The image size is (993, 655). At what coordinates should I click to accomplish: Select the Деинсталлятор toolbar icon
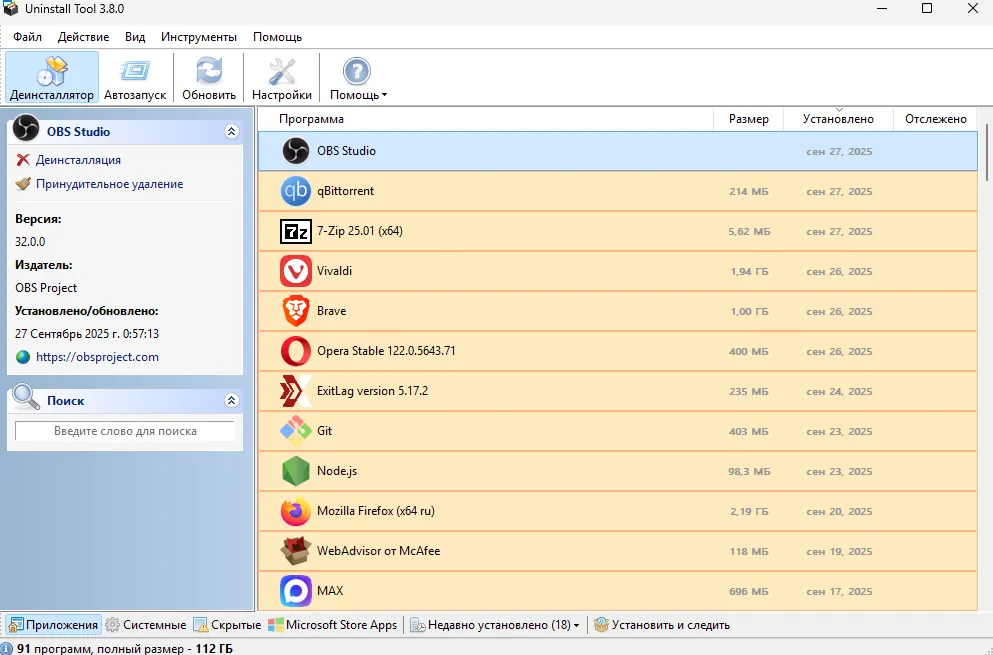pos(52,72)
